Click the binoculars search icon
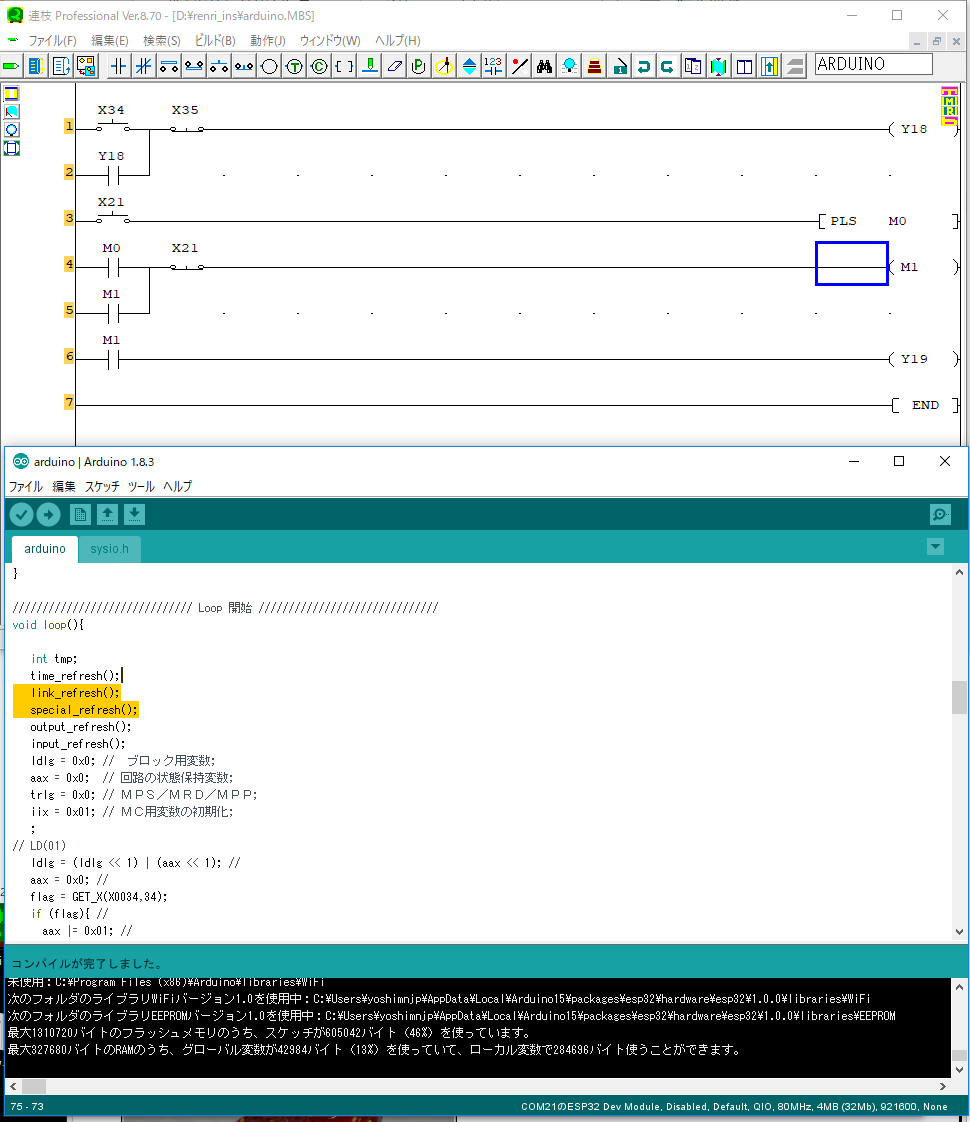The image size is (970, 1122). pos(545,67)
